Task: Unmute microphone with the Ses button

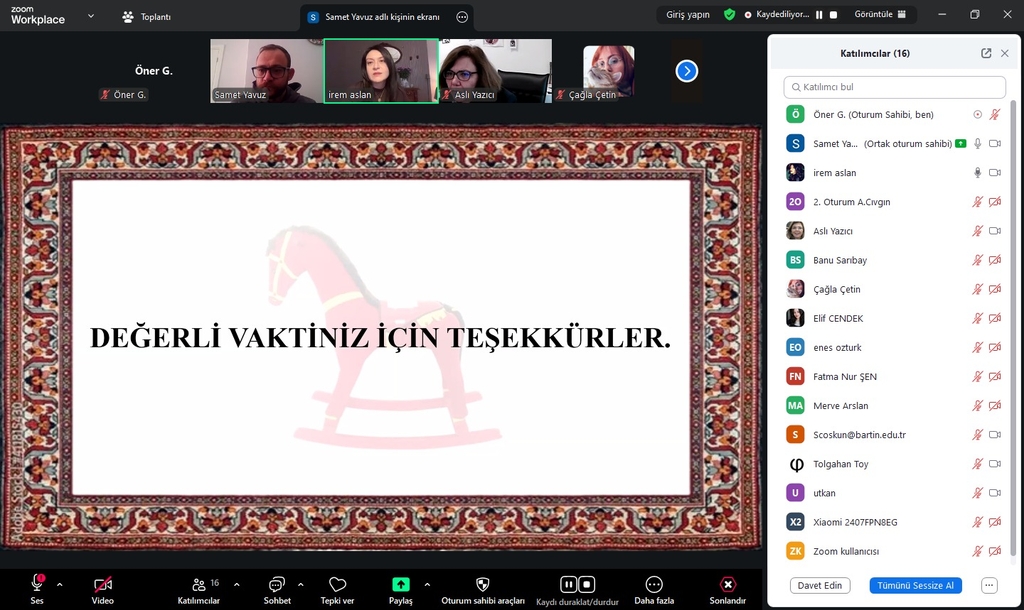Action: (x=37, y=584)
